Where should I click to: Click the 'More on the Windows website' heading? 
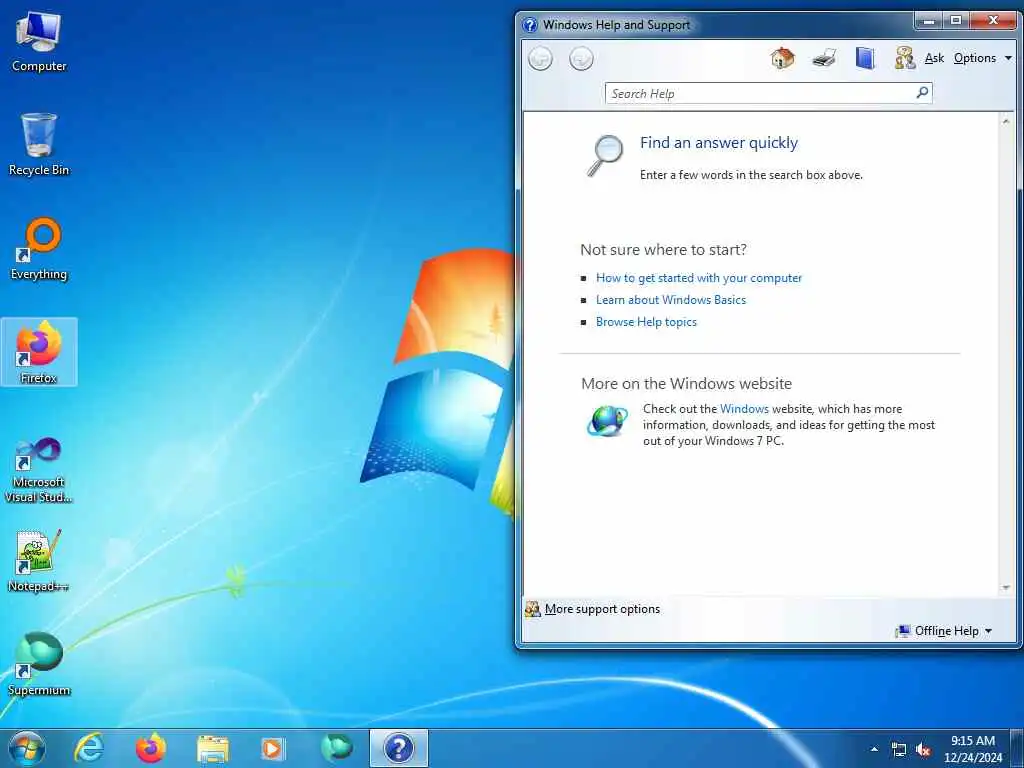point(686,383)
